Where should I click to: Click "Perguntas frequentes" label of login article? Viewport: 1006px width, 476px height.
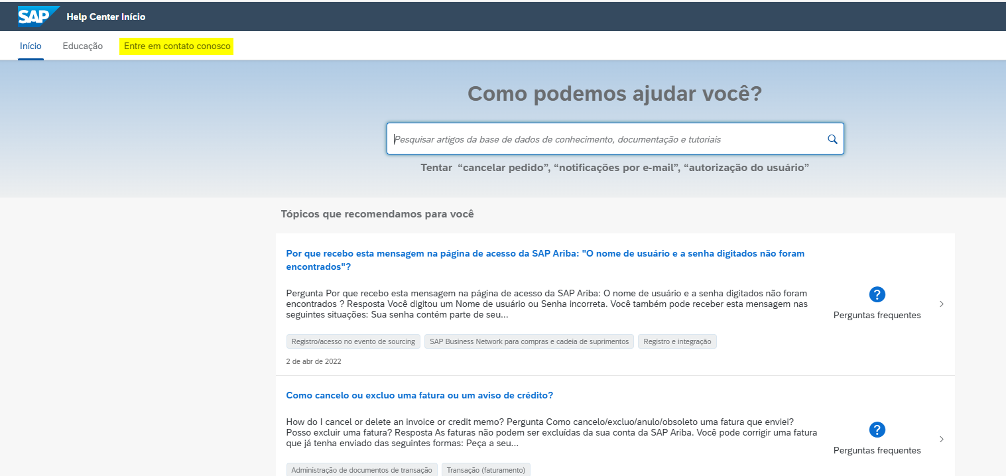pos(877,315)
